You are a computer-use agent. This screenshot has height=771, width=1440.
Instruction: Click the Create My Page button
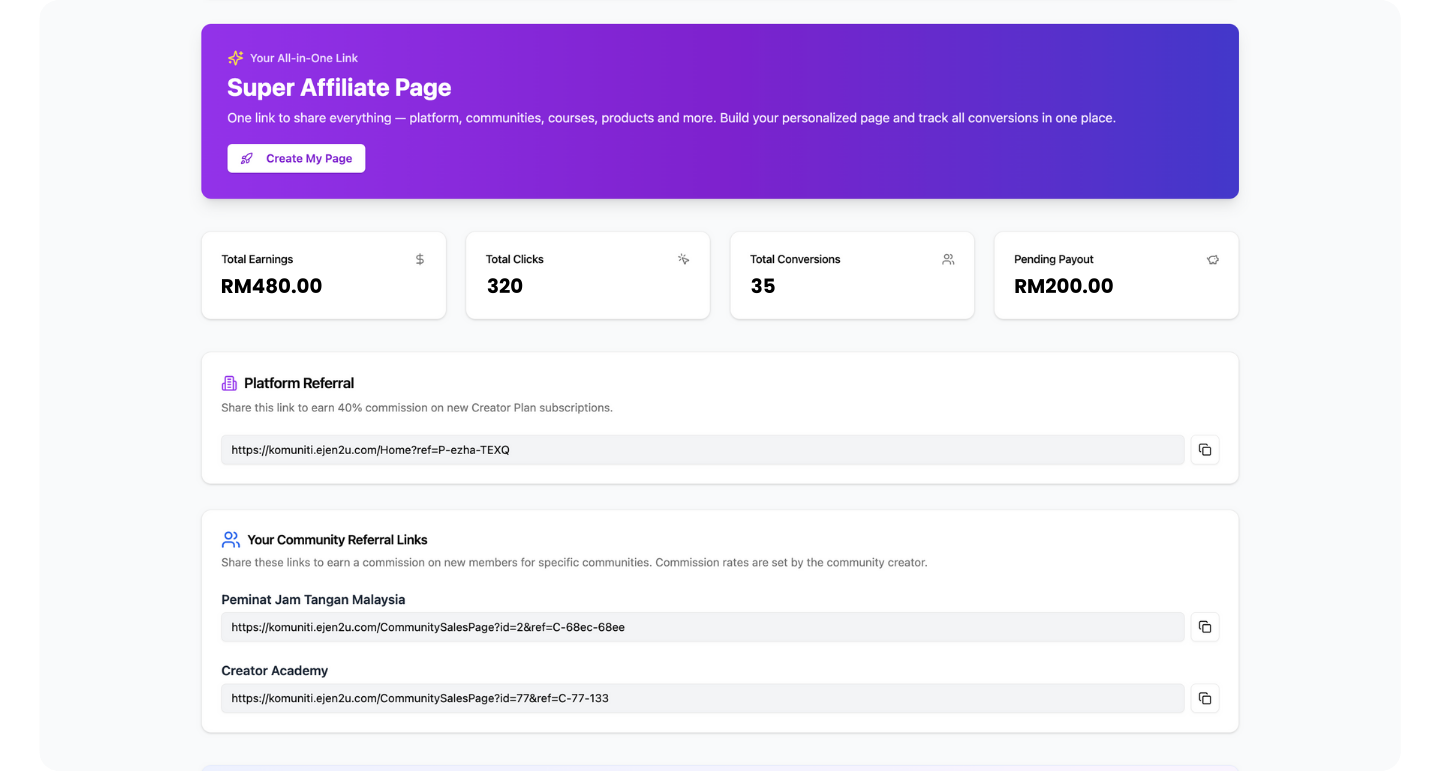point(296,158)
